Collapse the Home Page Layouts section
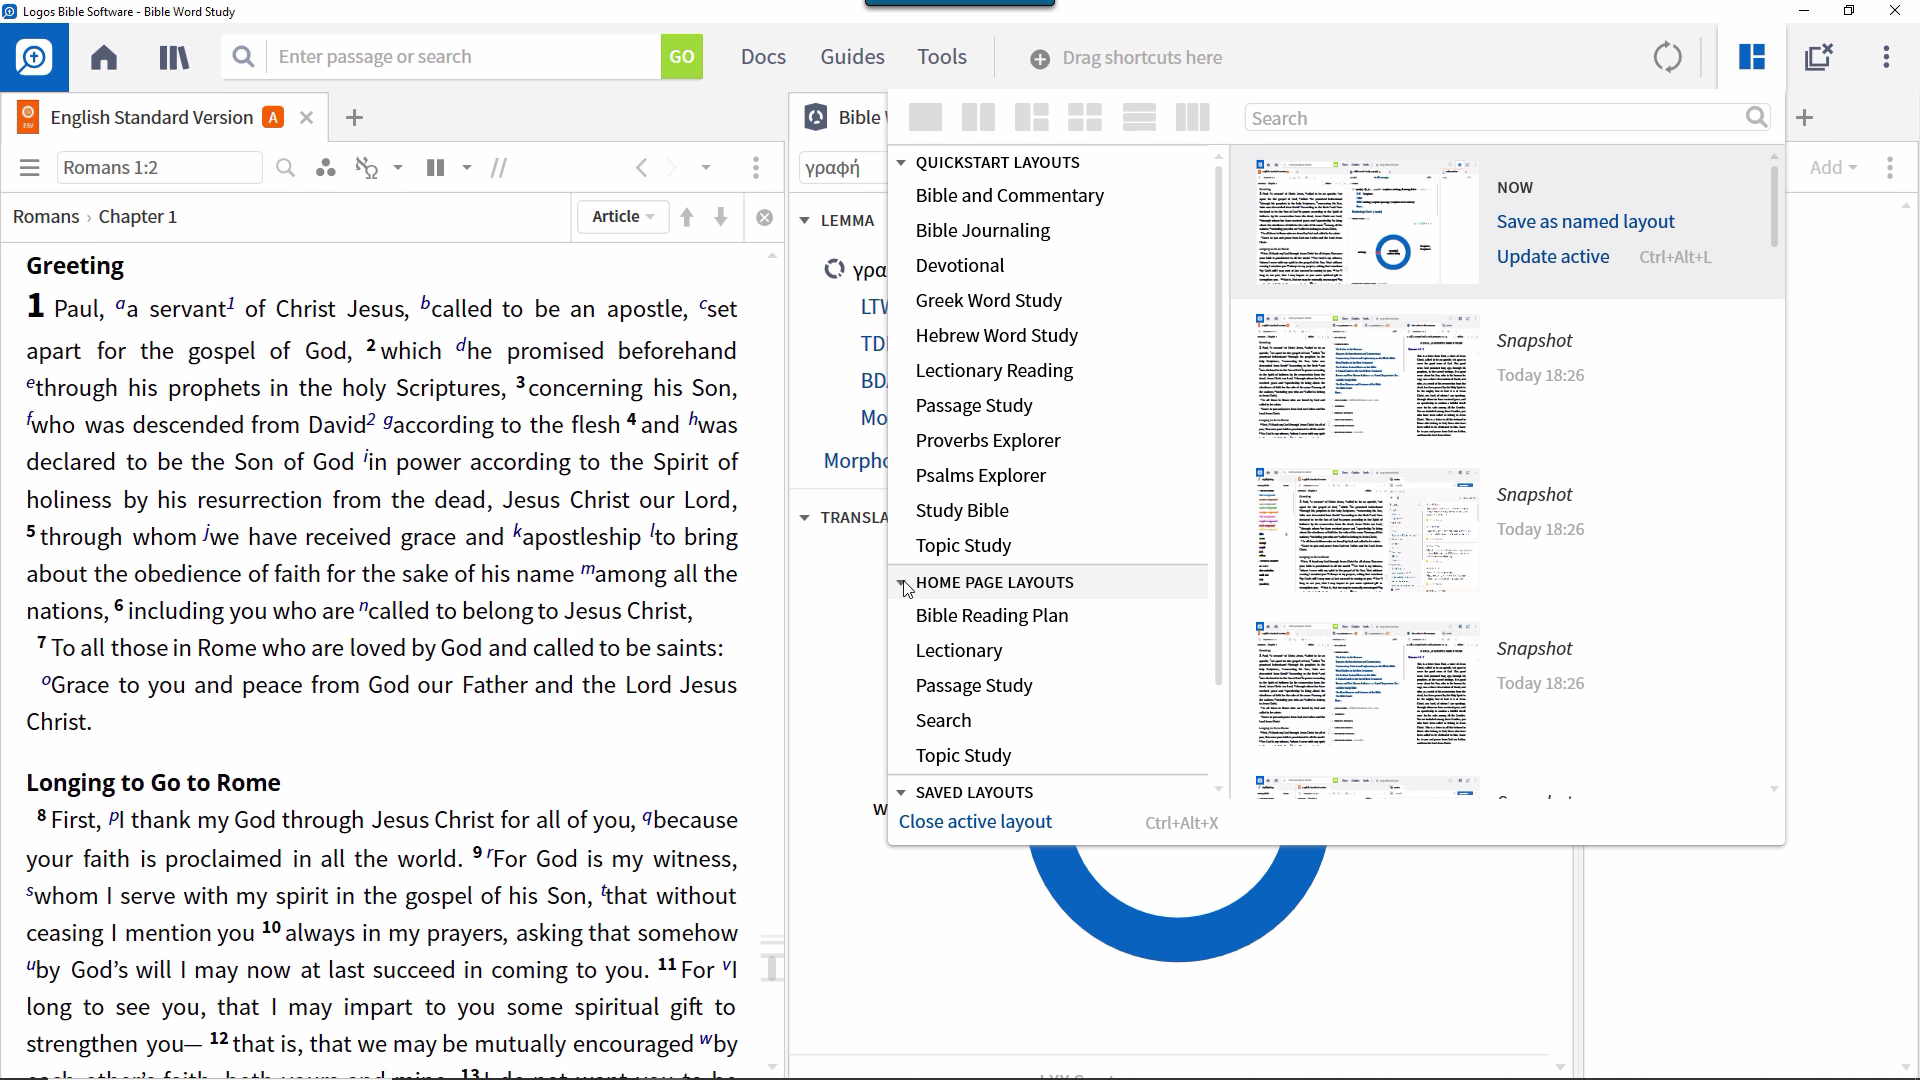This screenshot has height=1080, width=1920. [901, 582]
